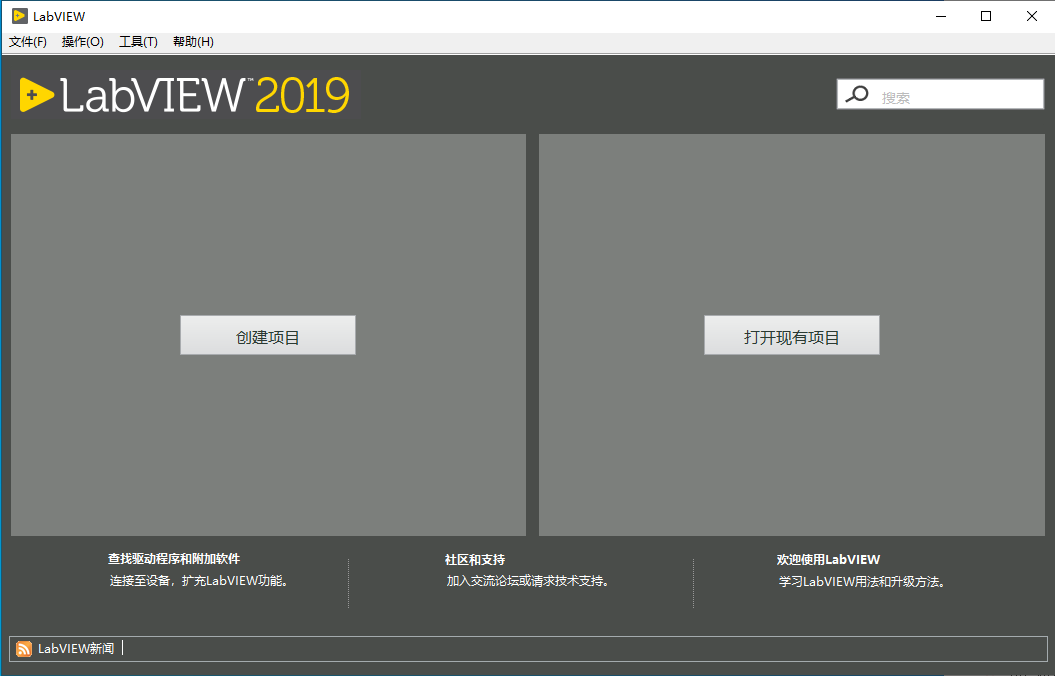
Task: Click the magnifier search icon
Action: (857, 94)
